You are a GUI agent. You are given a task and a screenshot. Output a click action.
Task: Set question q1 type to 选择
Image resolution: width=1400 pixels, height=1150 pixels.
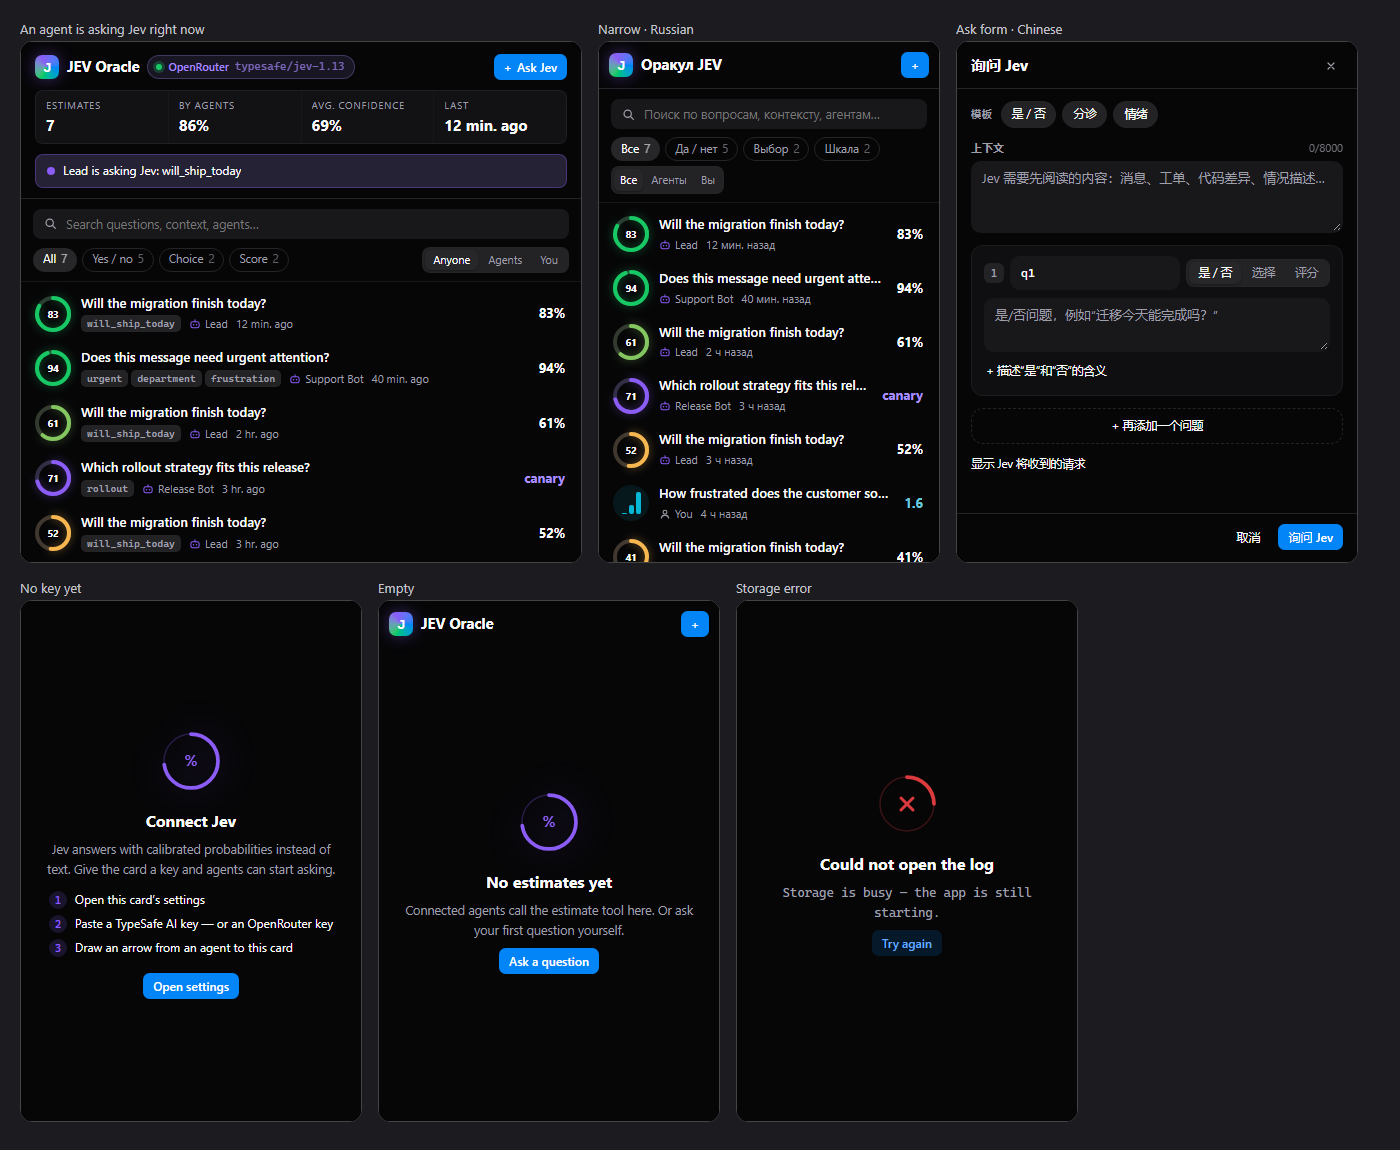click(1263, 273)
